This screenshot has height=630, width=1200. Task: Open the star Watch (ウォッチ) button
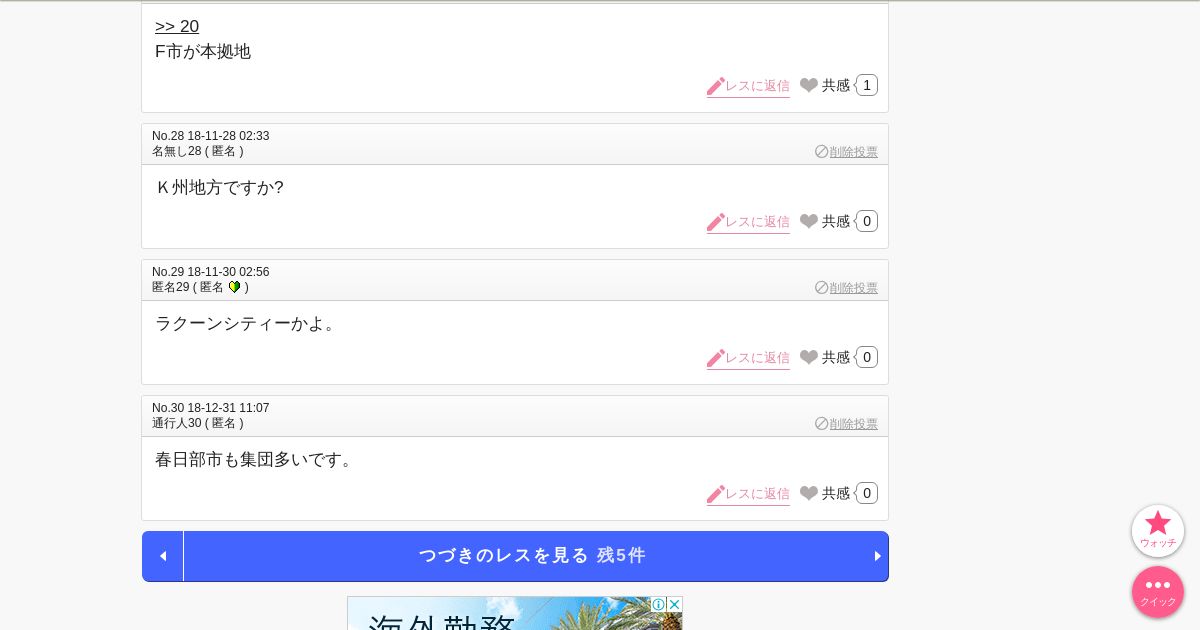coord(1158,531)
